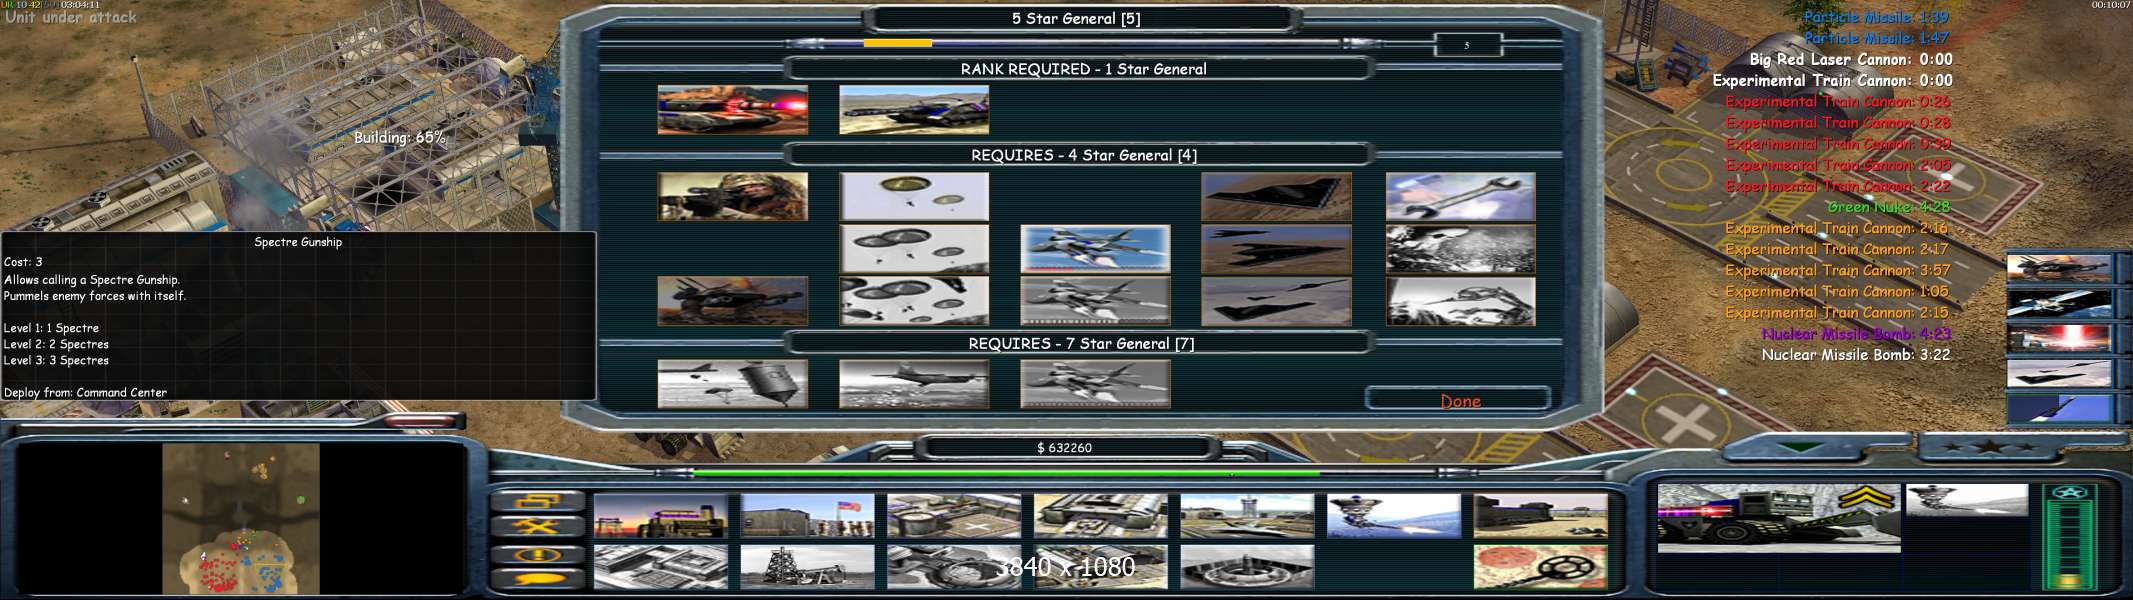Trigger the satellite shortcut power button

(2059, 303)
